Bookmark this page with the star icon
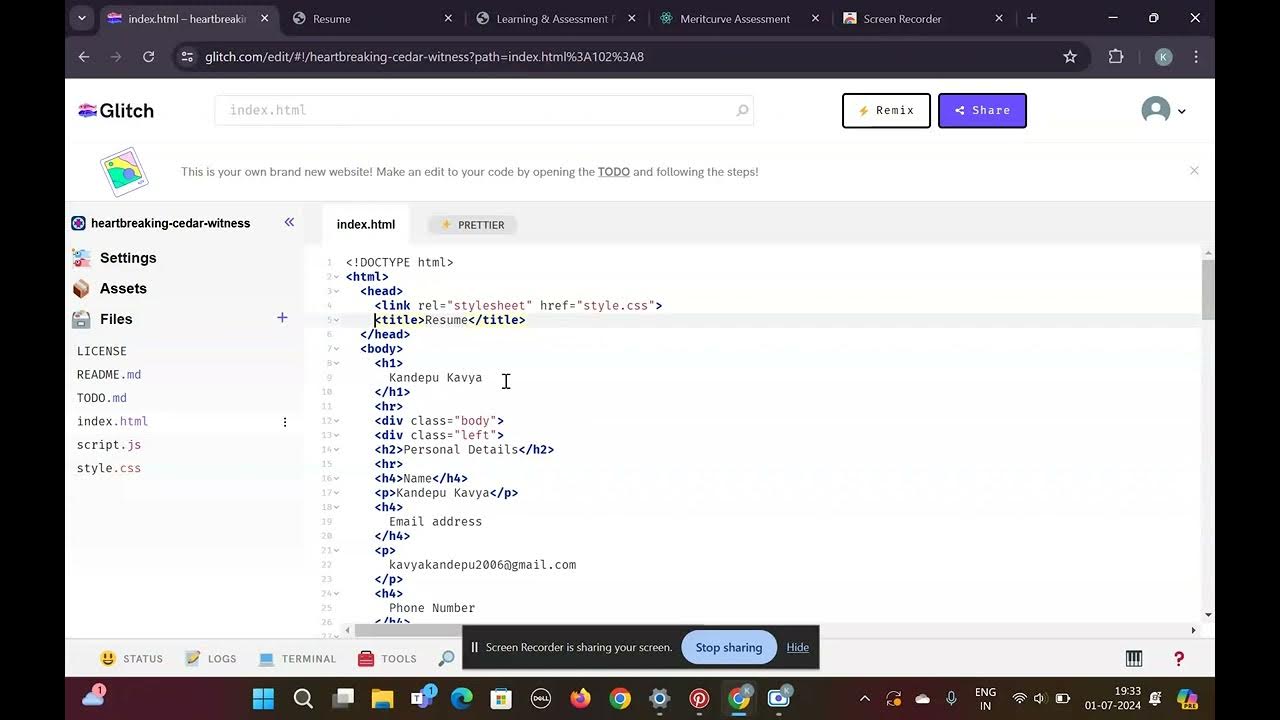The width and height of the screenshot is (1280, 720). click(x=1070, y=57)
